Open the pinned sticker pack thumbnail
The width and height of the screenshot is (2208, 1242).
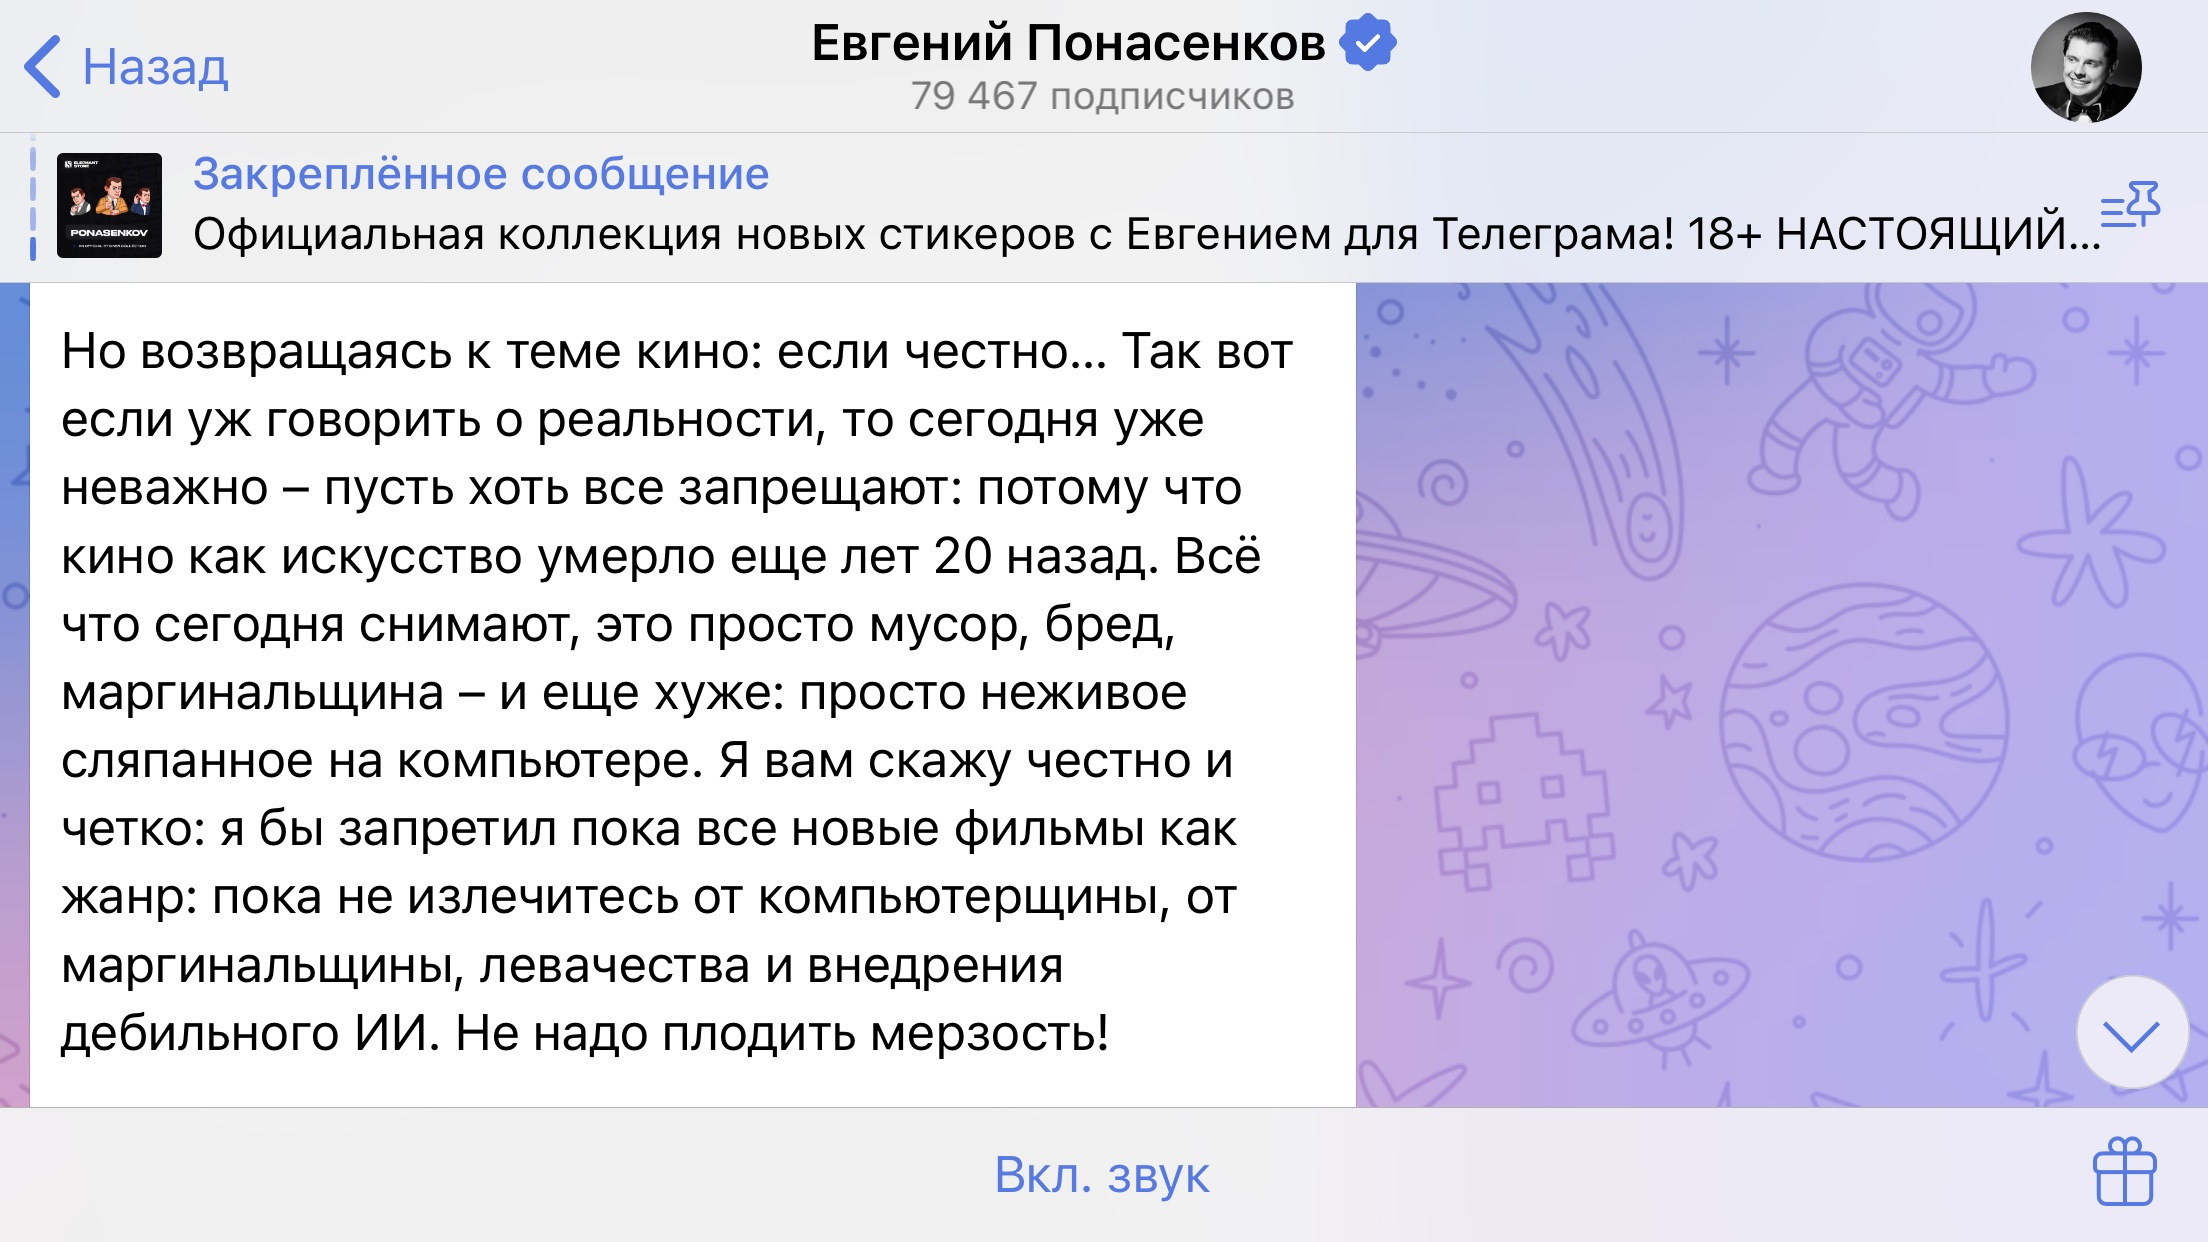[x=109, y=205]
